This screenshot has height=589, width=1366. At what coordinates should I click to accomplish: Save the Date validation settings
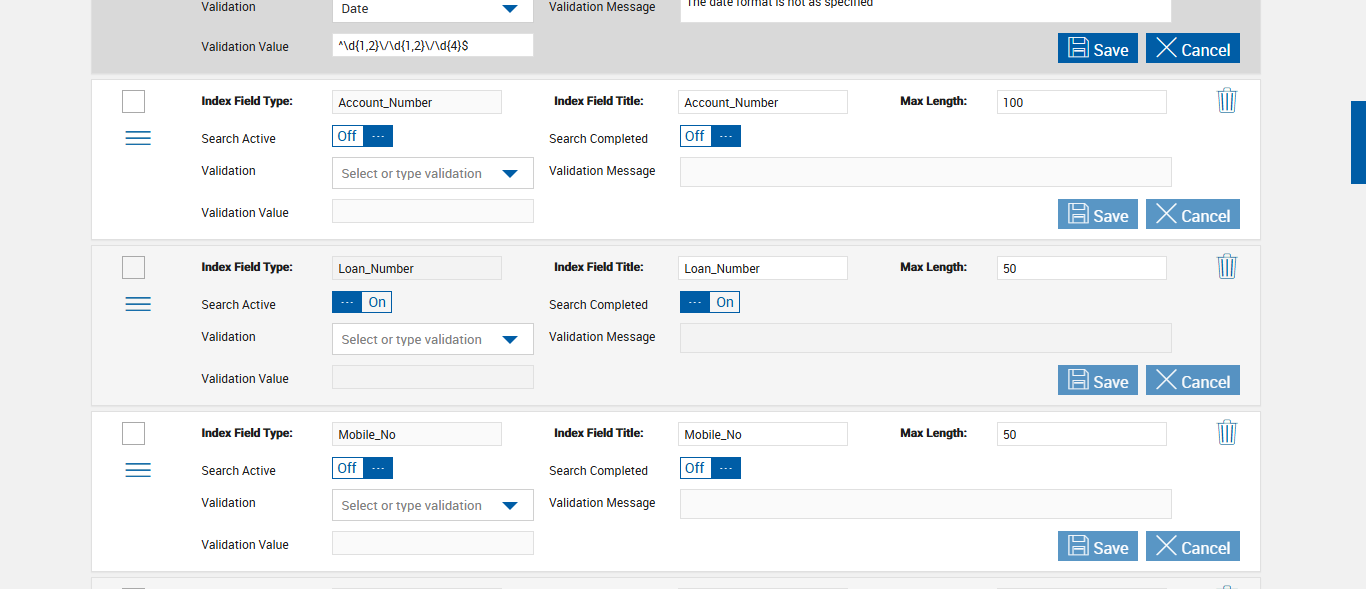click(1097, 49)
